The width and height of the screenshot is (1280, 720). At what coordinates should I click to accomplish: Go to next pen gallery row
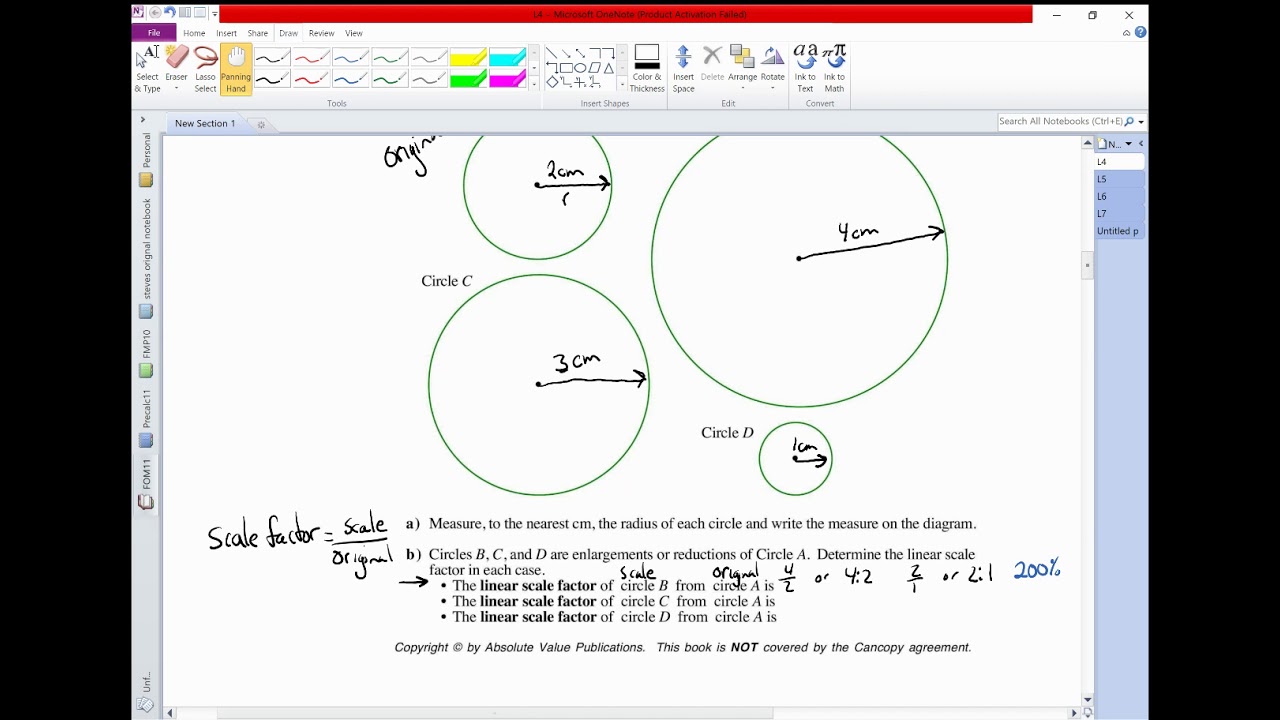tap(534, 68)
